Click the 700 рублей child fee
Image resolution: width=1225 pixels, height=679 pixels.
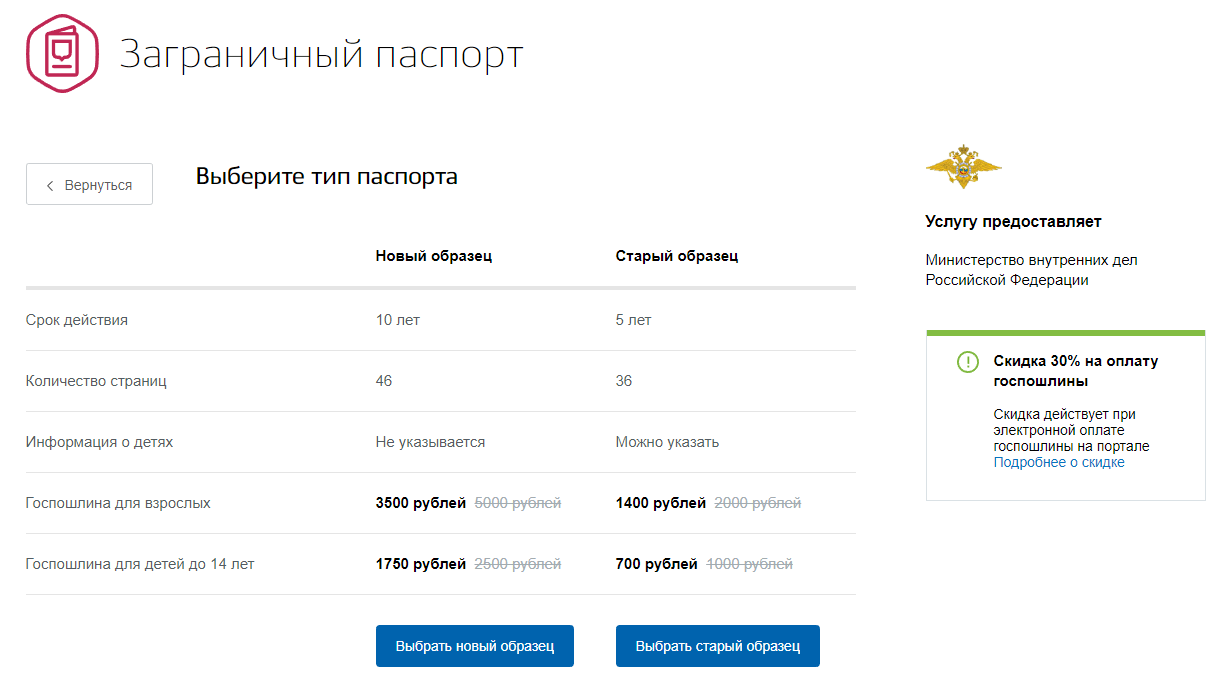[656, 564]
